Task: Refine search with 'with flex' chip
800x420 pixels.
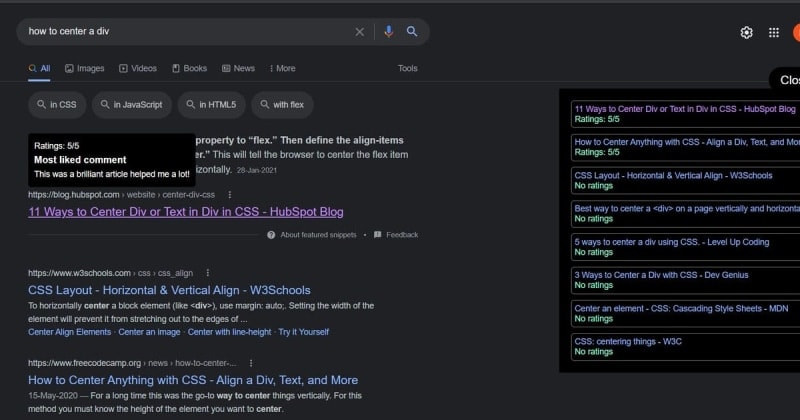Action: tap(282, 105)
